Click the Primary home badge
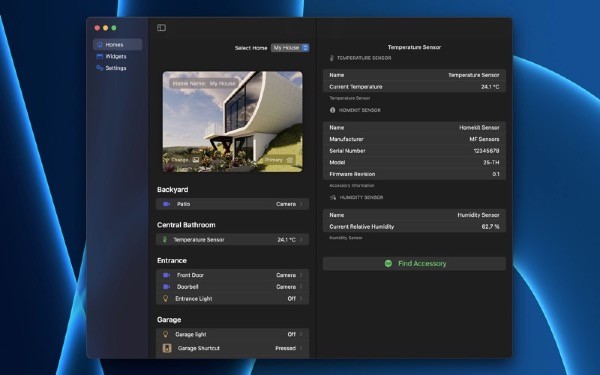This screenshot has height=375, width=600. pos(279,160)
